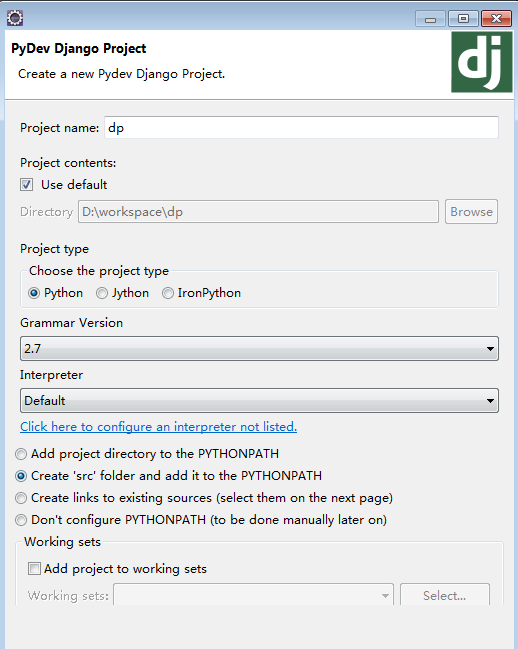Close the PyDev Django Project dialog
This screenshot has width=518, height=649.
pos(496,19)
